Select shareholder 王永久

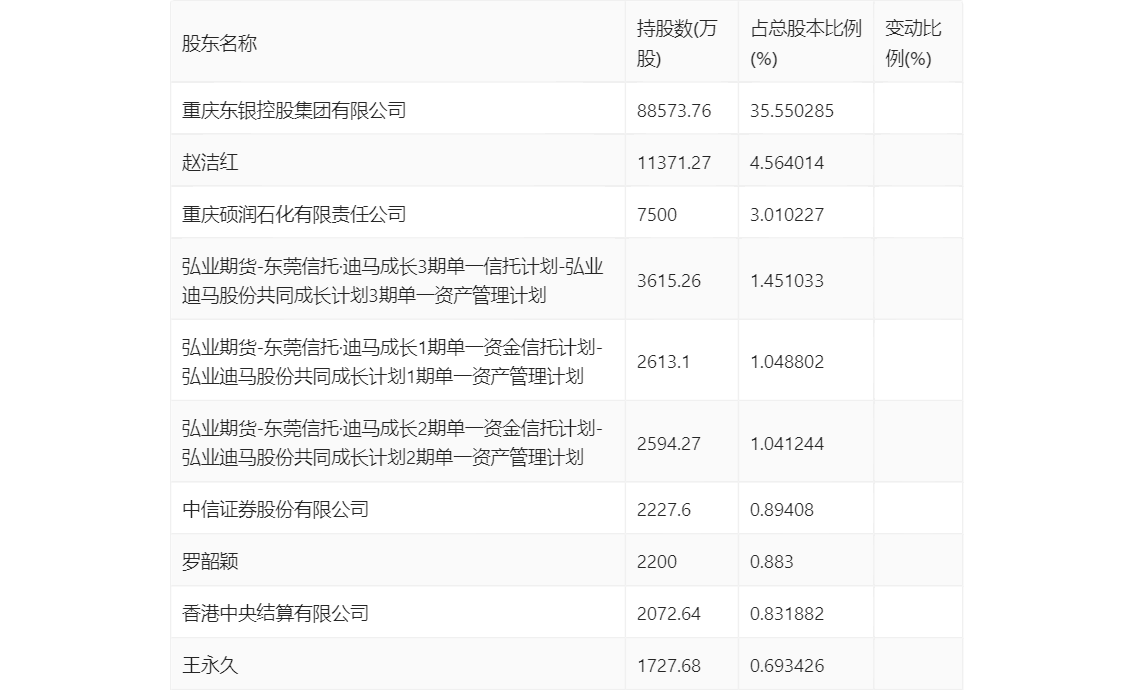(210, 665)
